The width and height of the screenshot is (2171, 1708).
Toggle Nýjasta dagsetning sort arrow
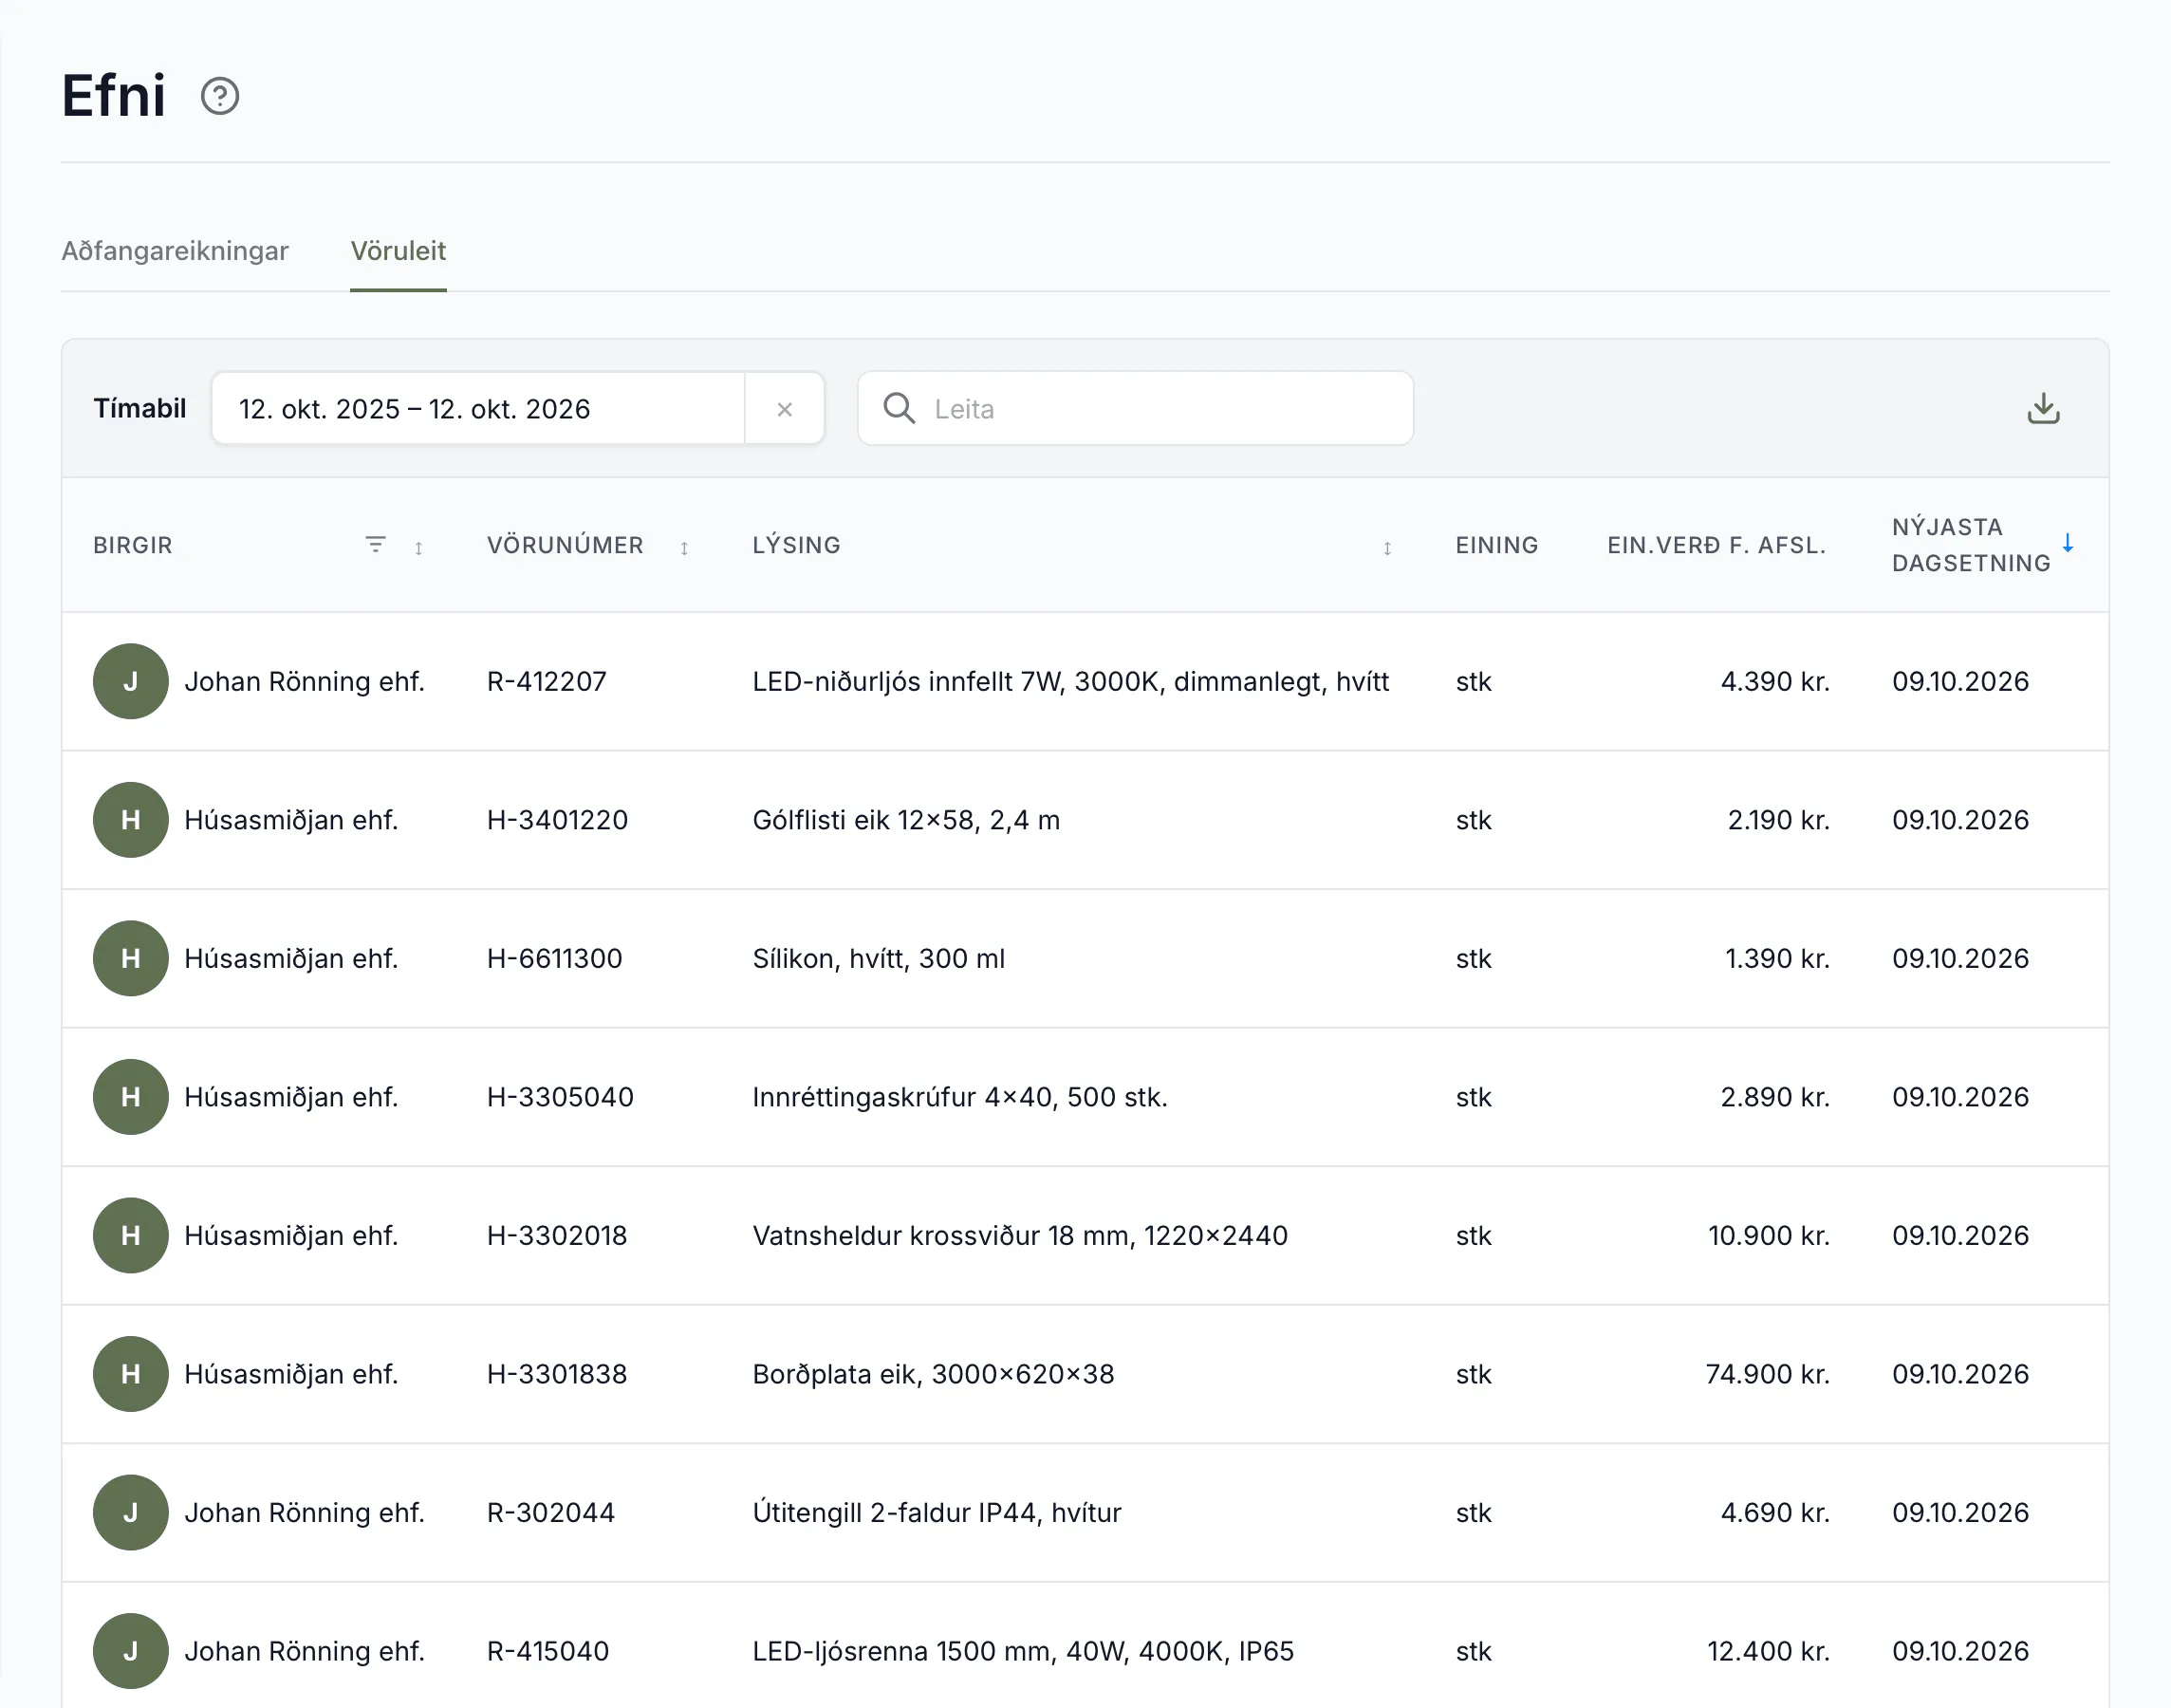(x=2068, y=543)
